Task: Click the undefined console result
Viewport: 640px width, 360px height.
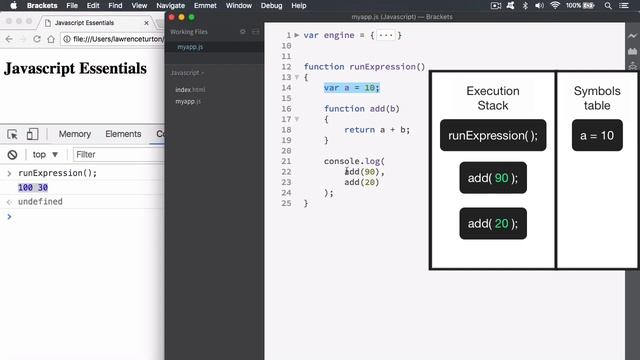Action: coord(40,202)
